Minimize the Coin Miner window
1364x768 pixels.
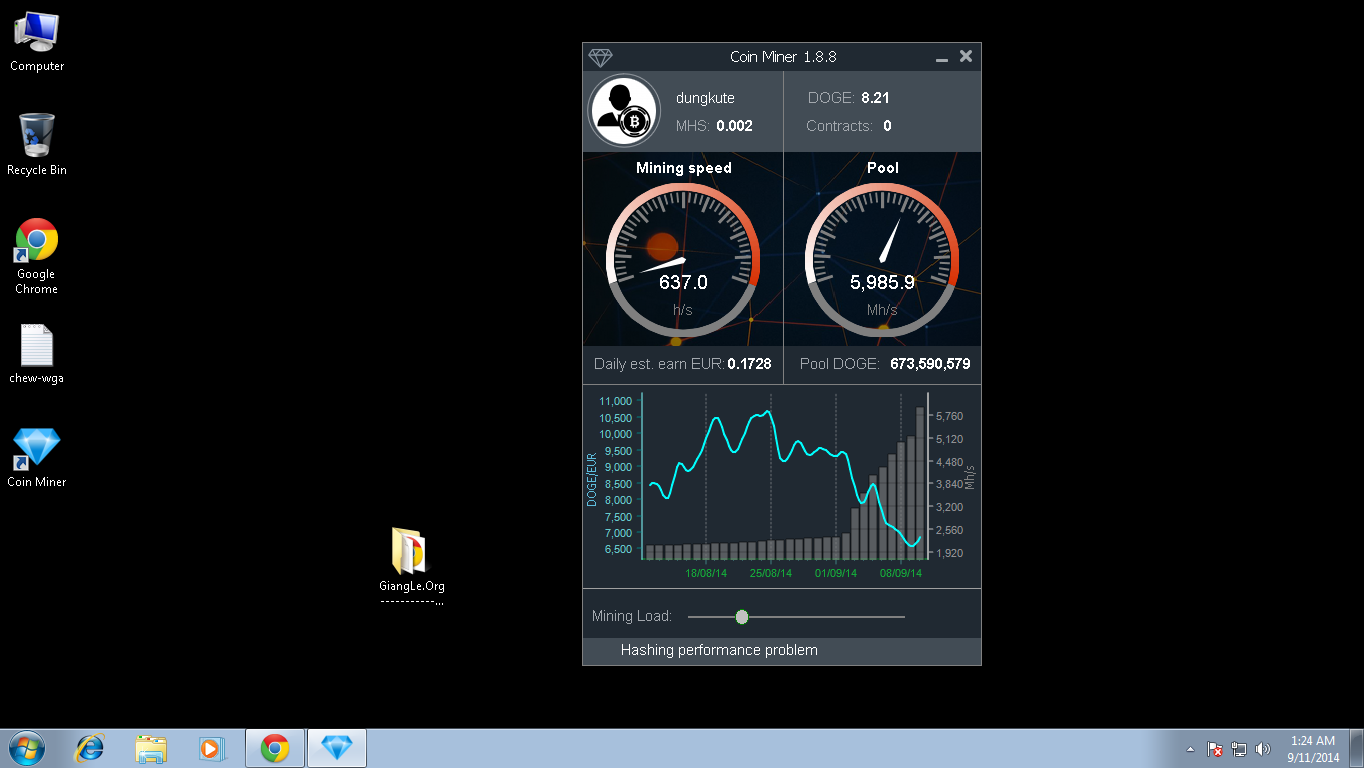pyautogui.click(x=941, y=58)
